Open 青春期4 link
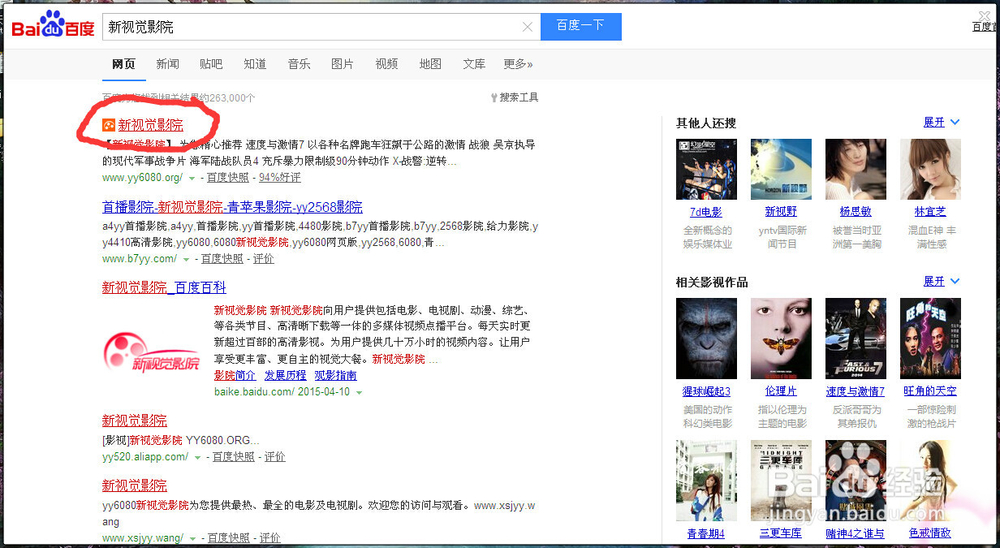 706,533
